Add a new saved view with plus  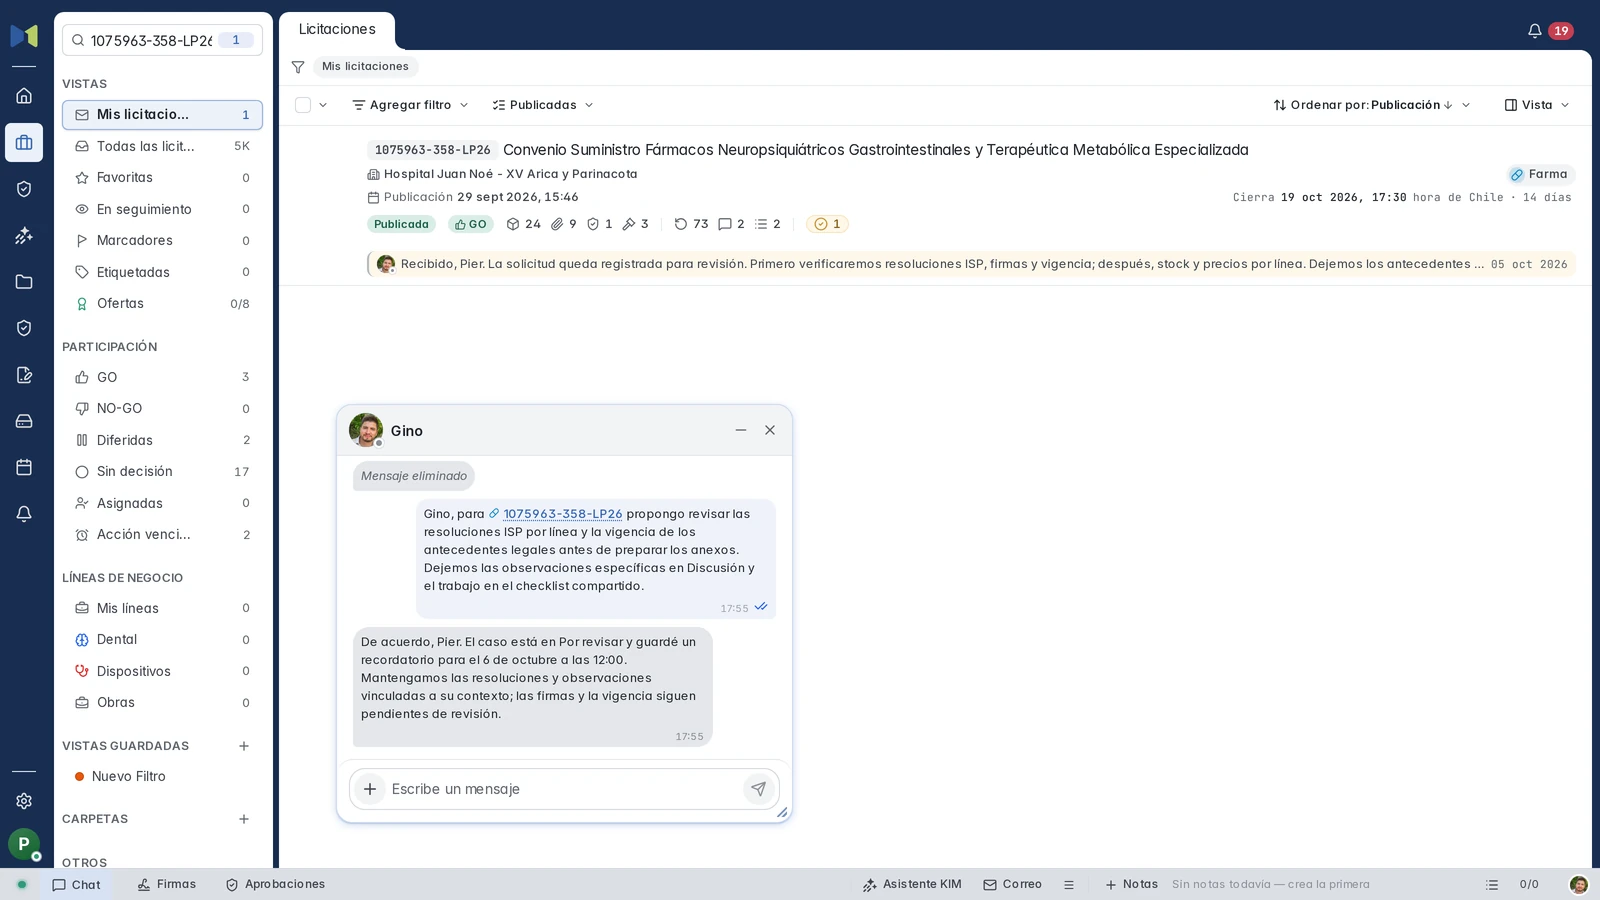[x=244, y=746]
